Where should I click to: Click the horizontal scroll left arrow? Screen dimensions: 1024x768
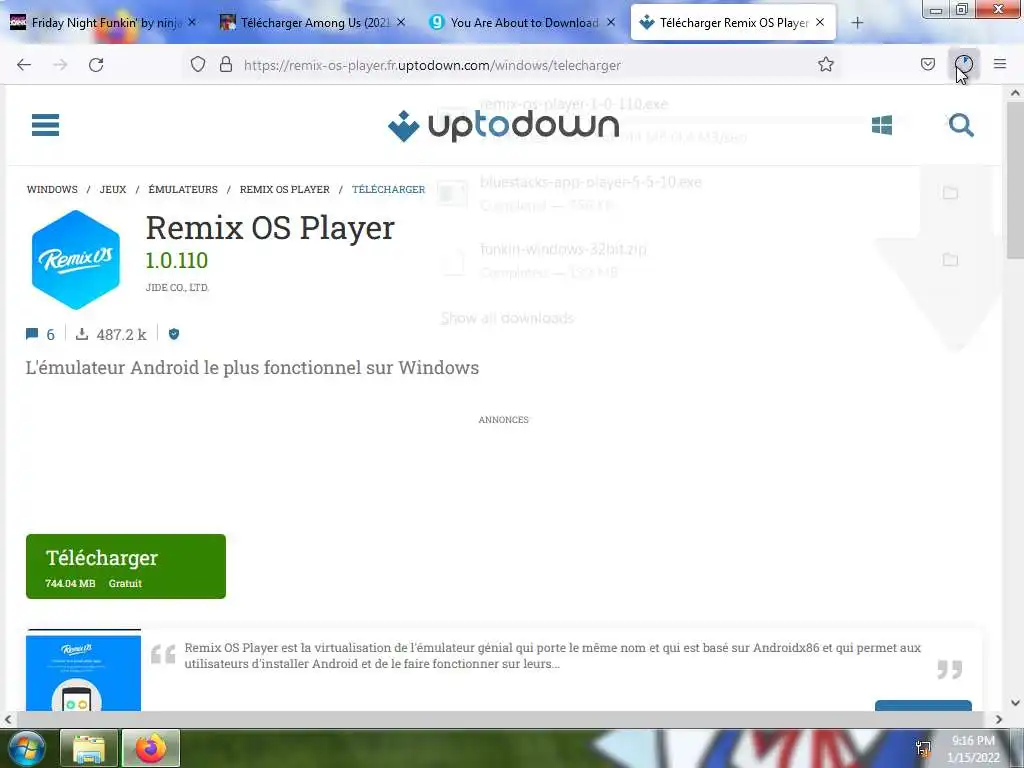point(8,719)
